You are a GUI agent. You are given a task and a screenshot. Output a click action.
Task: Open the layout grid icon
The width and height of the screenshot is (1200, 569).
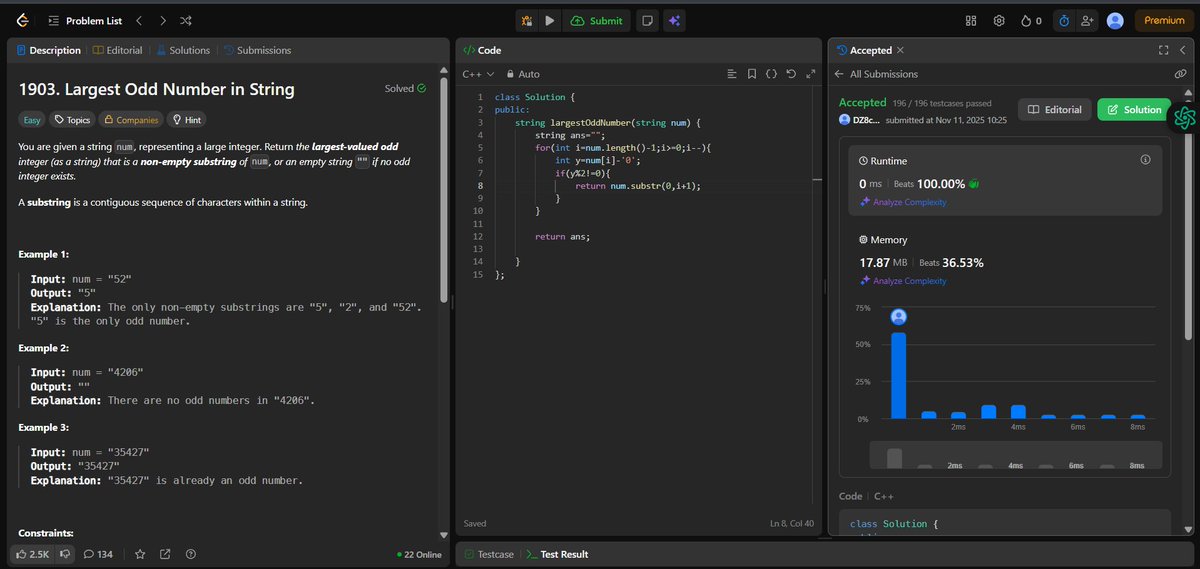tap(971, 20)
